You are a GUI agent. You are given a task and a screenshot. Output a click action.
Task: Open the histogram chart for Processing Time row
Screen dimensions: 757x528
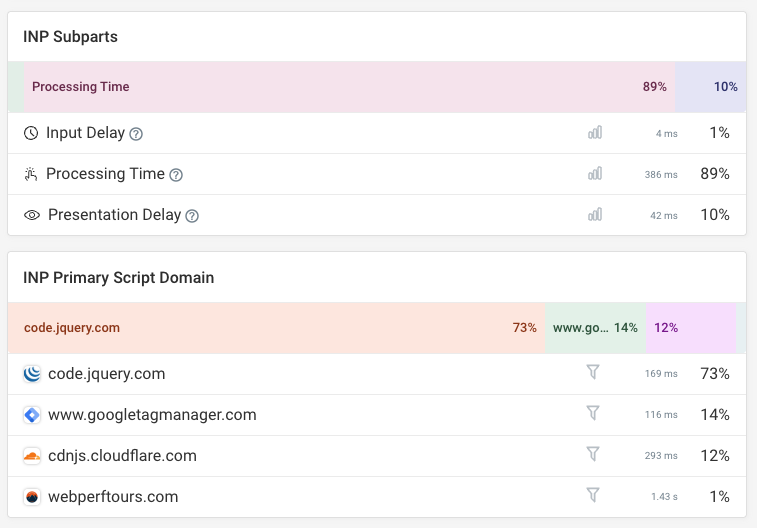[595, 174]
